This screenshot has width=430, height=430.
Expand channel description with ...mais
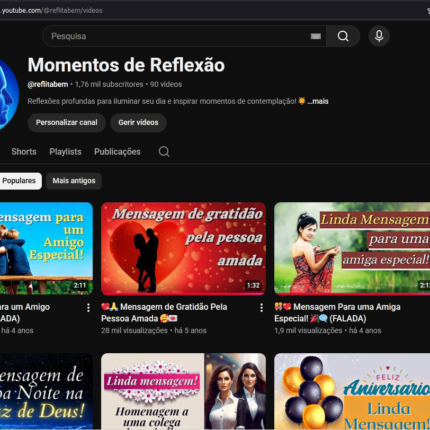click(318, 101)
